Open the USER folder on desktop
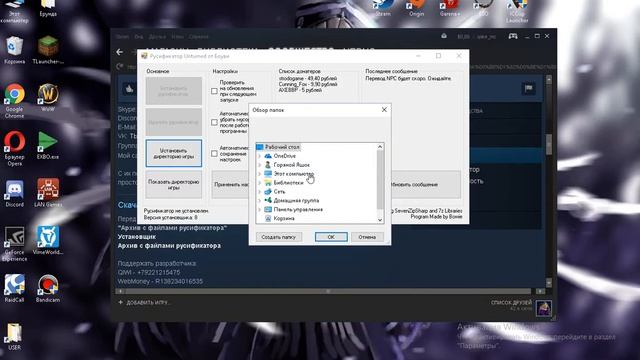The width and height of the screenshot is (640, 360). point(15,336)
